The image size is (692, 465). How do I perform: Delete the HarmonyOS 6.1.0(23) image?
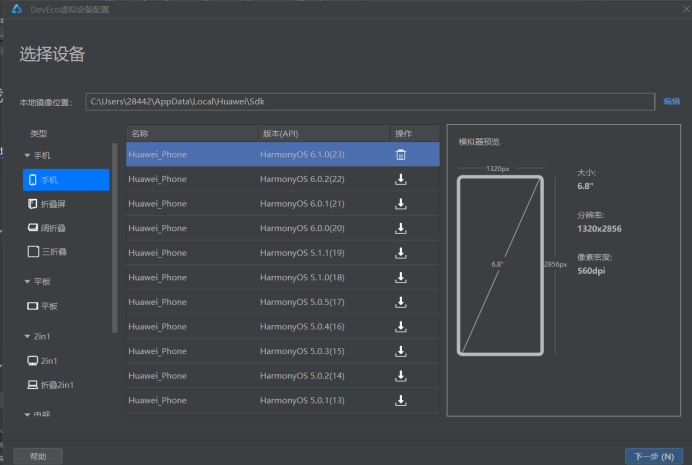click(401, 155)
